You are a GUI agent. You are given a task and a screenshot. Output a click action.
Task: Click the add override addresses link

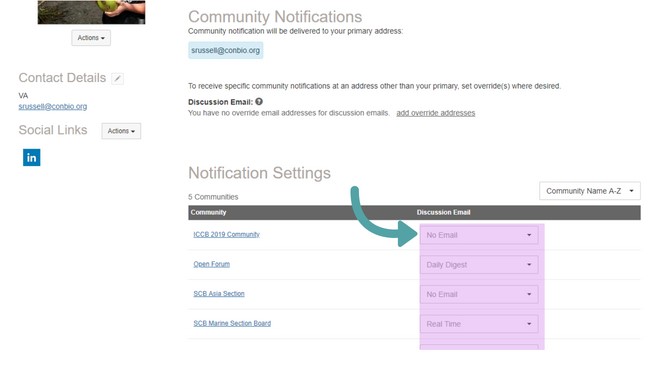pos(435,113)
